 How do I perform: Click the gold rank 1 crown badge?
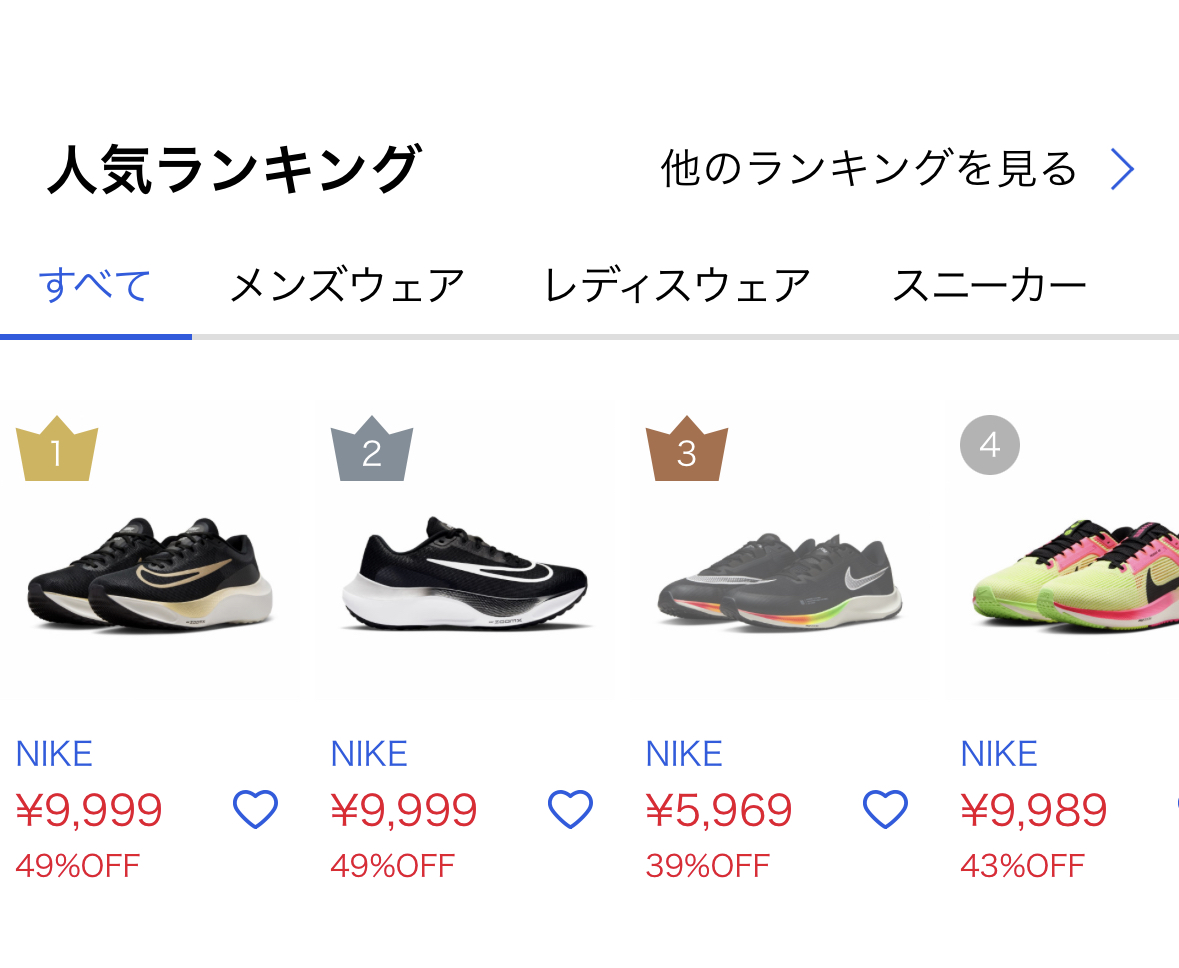(x=56, y=450)
